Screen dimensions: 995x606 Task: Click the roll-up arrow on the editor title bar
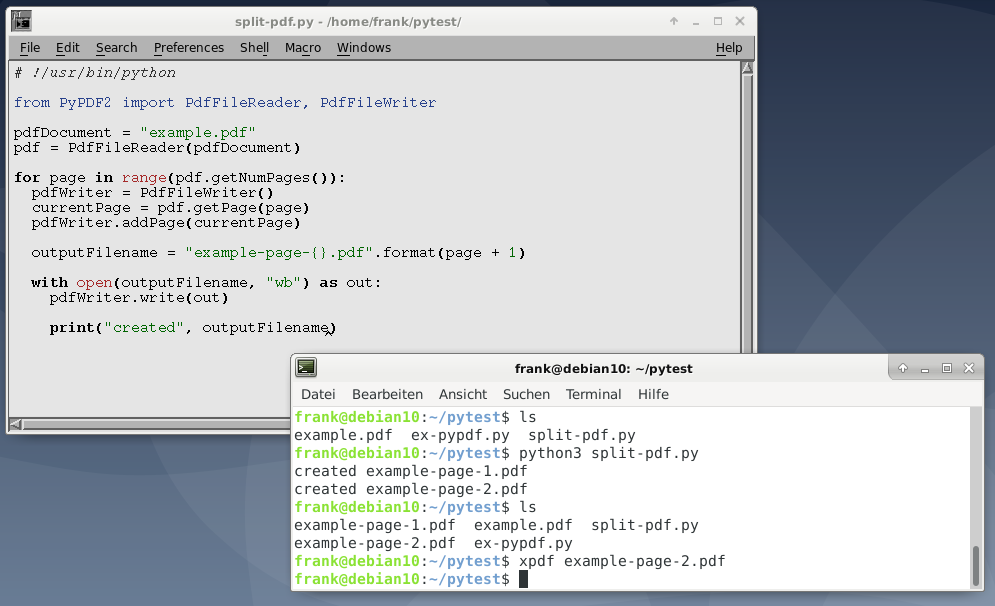[x=674, y=20]
